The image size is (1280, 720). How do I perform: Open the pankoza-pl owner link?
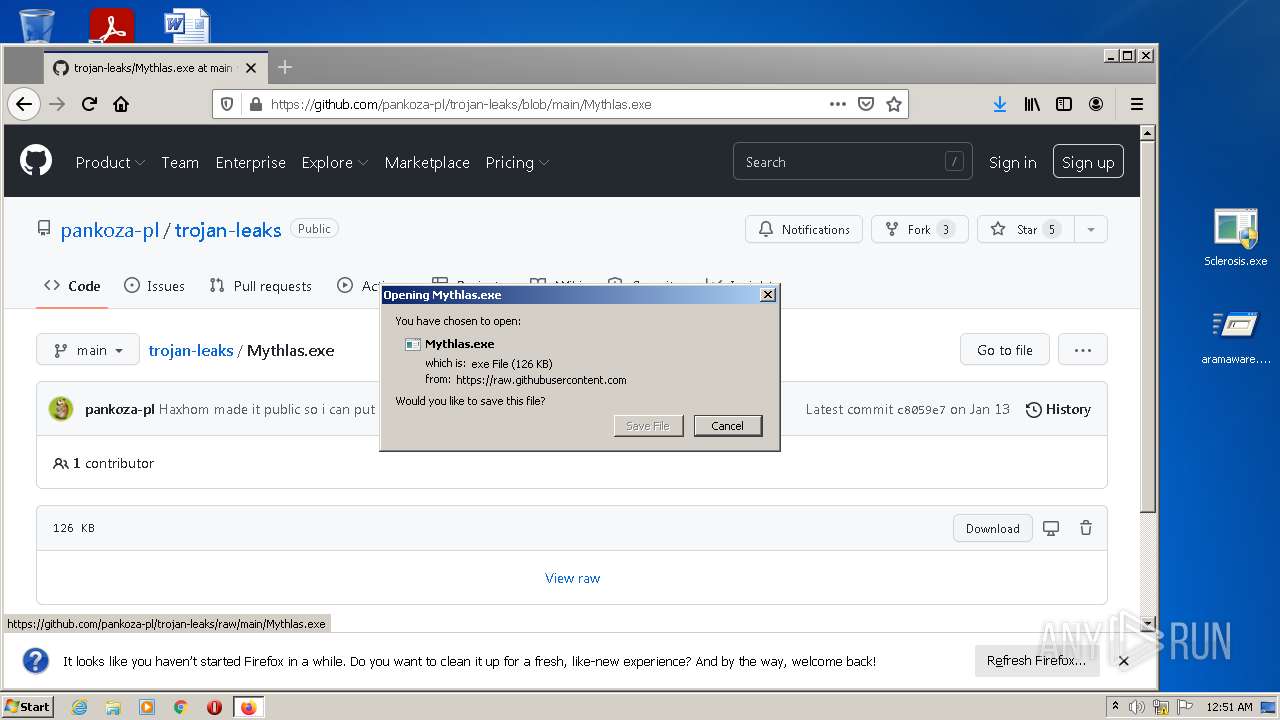click(110, 230)
